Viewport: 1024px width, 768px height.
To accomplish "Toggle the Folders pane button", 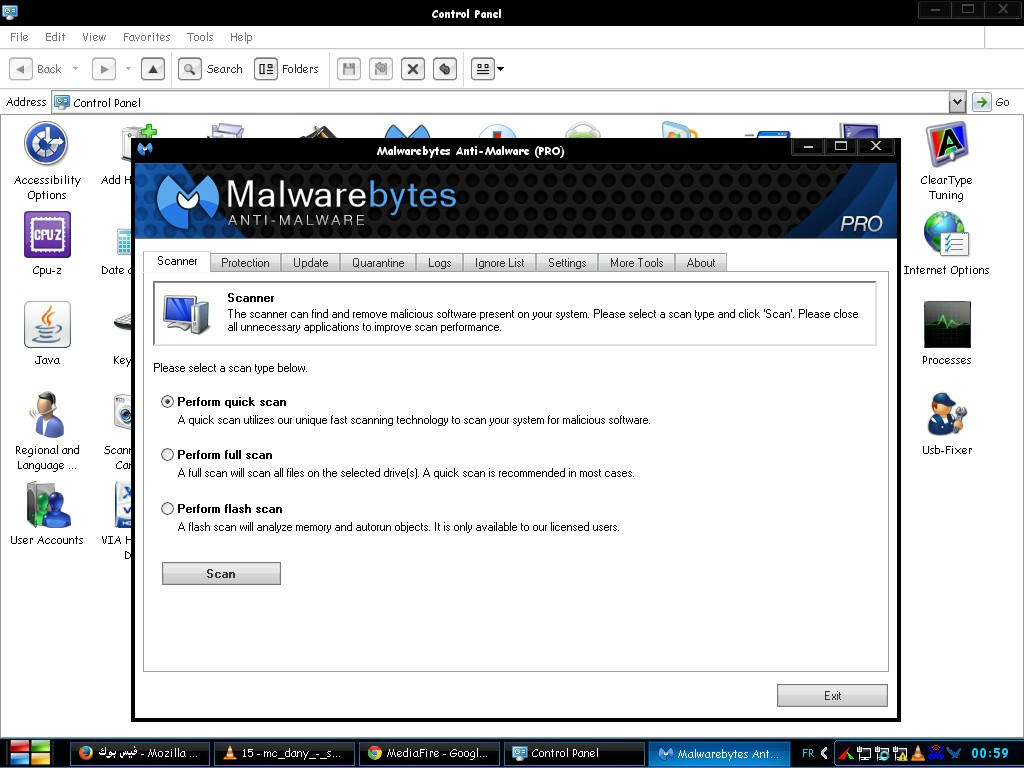I will pyautogui.click(x=287, y=69).
